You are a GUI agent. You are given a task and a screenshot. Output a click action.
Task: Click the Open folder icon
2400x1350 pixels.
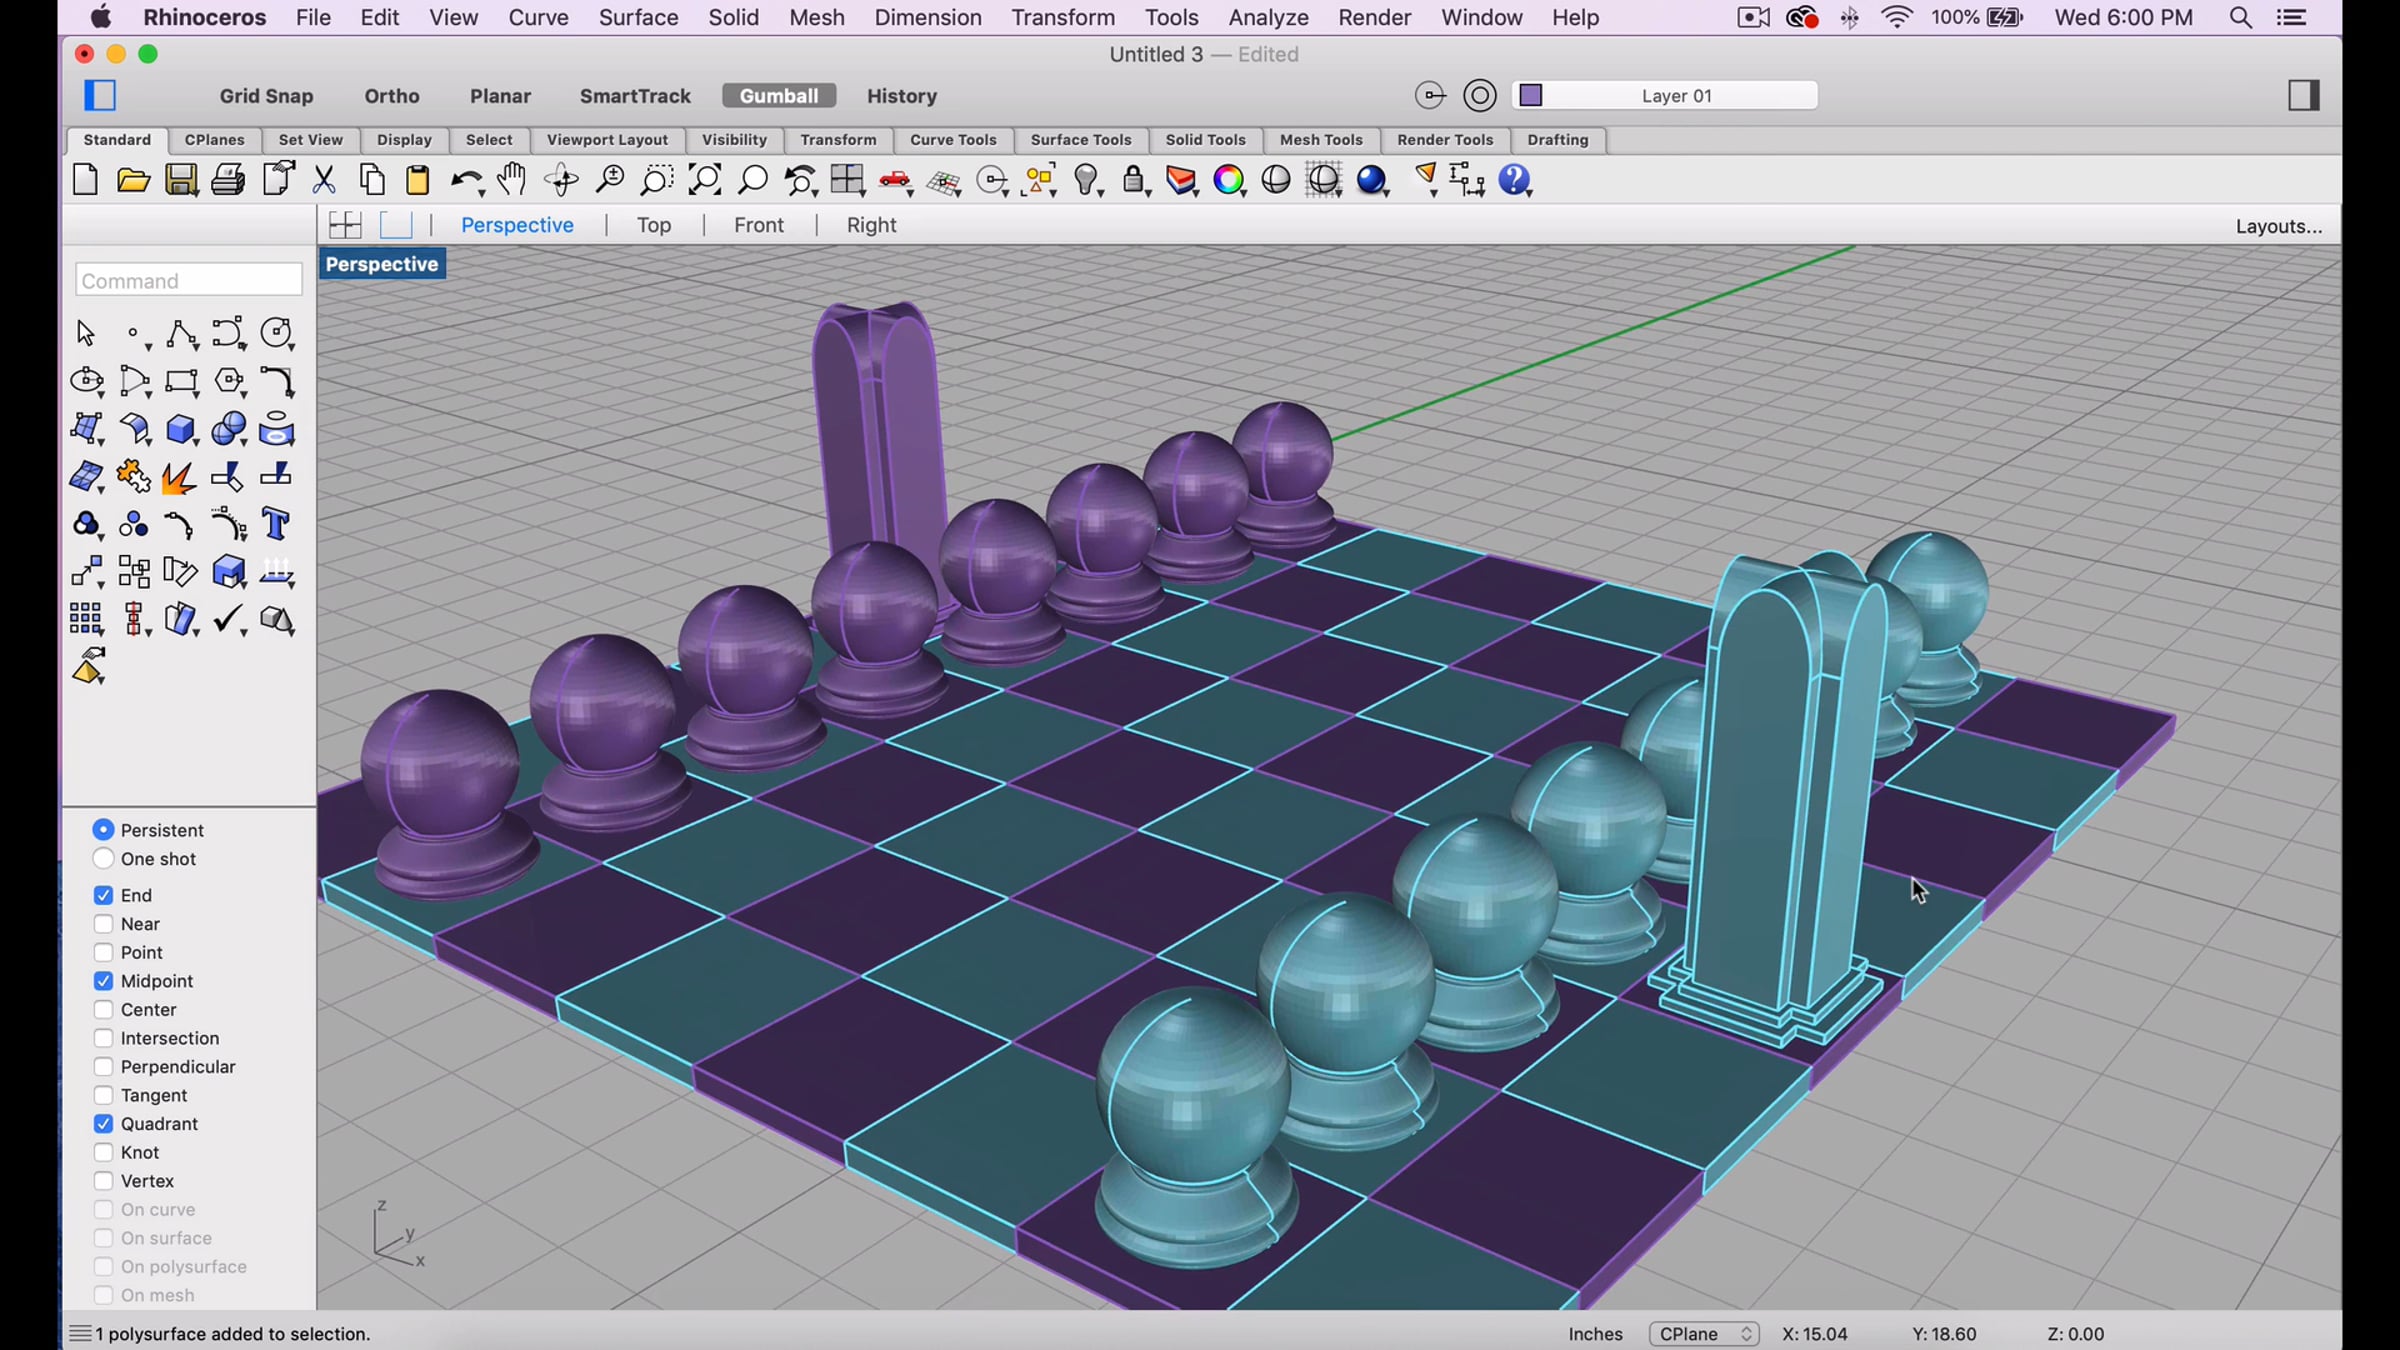pyautogui.click(x=133, y=180)
